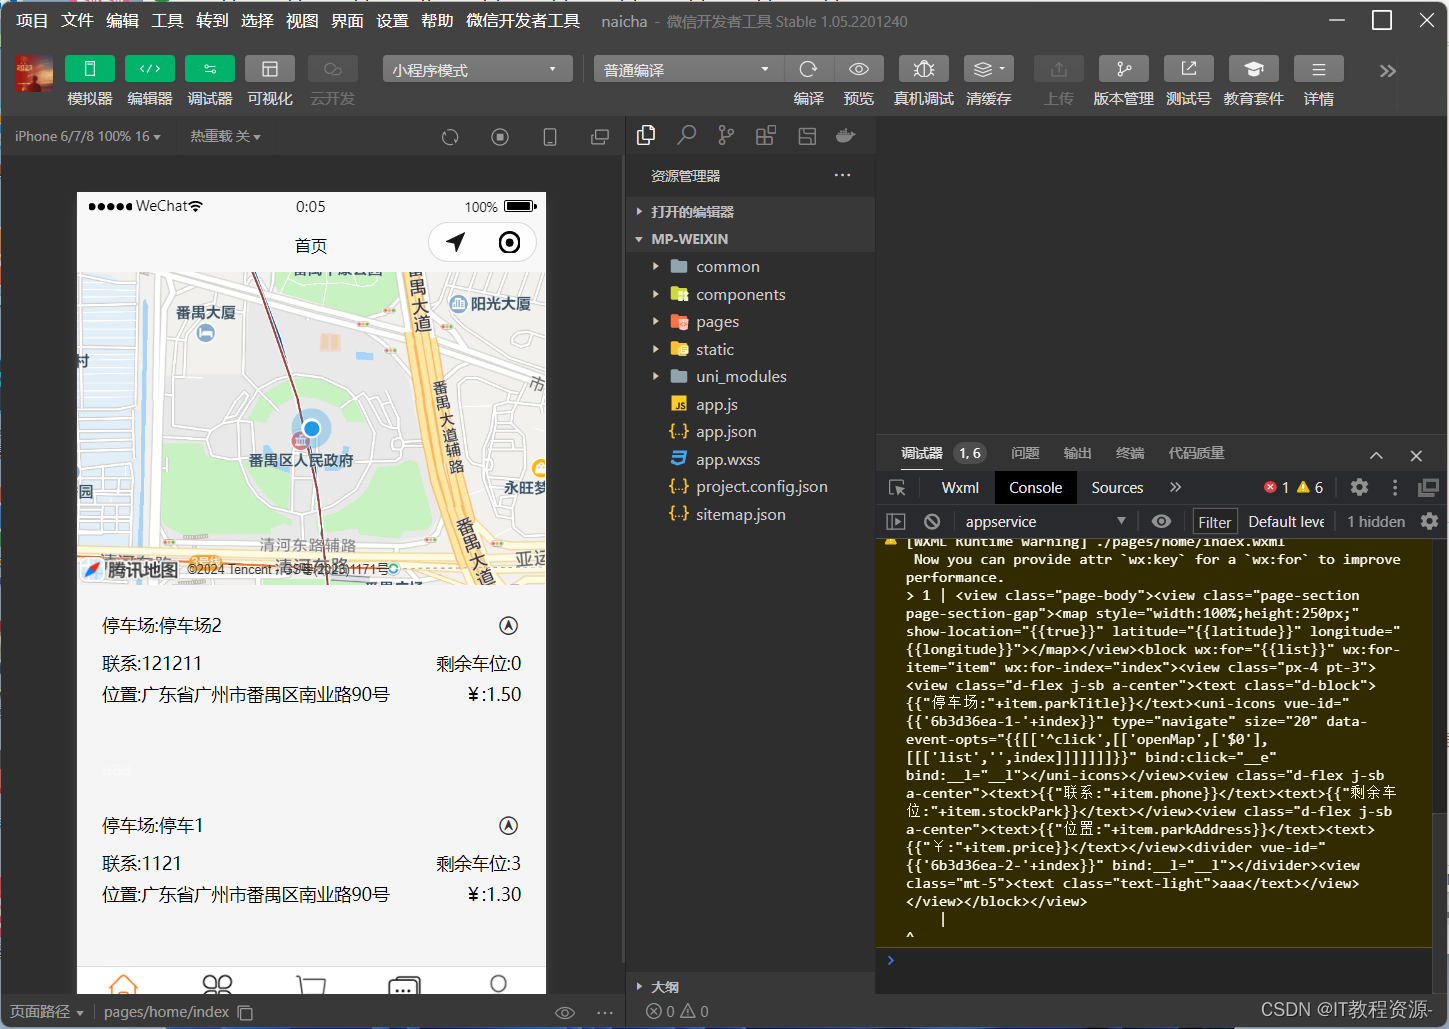This screenshot has width=1449, height=1029.
Task: Click the Compile refresh icon
Action: point(809,69)
